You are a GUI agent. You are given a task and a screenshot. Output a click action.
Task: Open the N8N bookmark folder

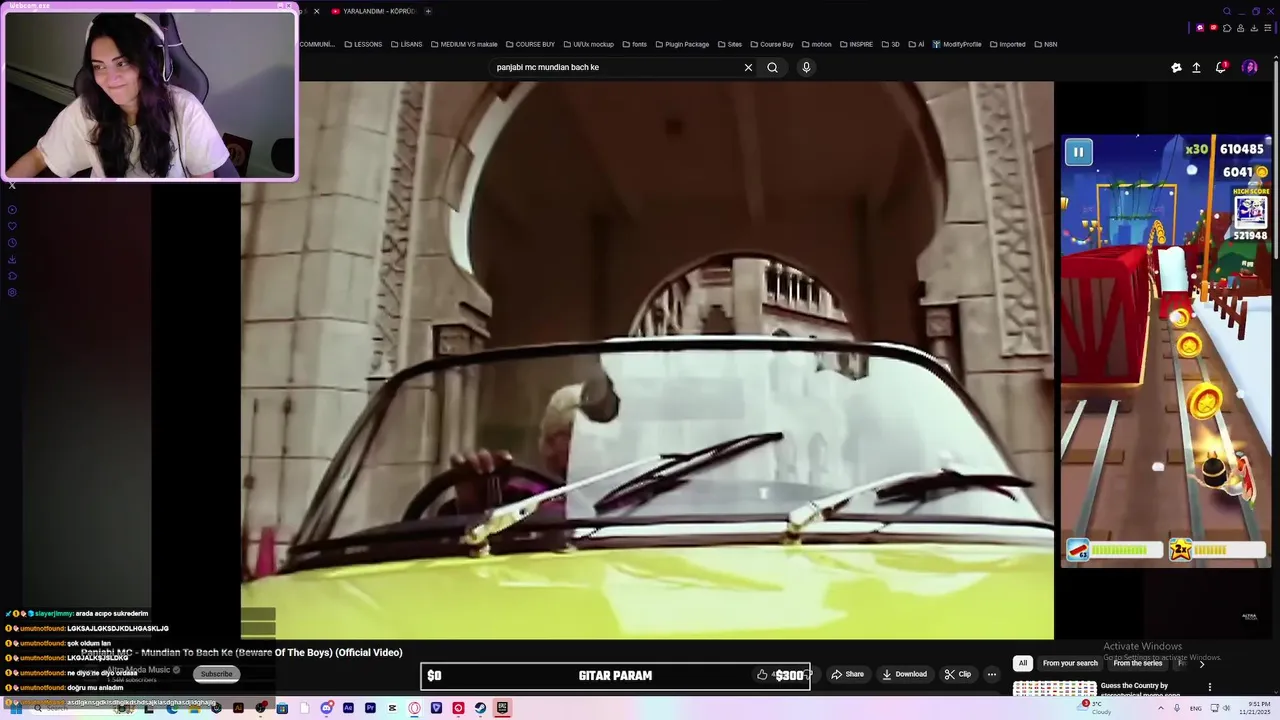click(x=1045, y=44)
